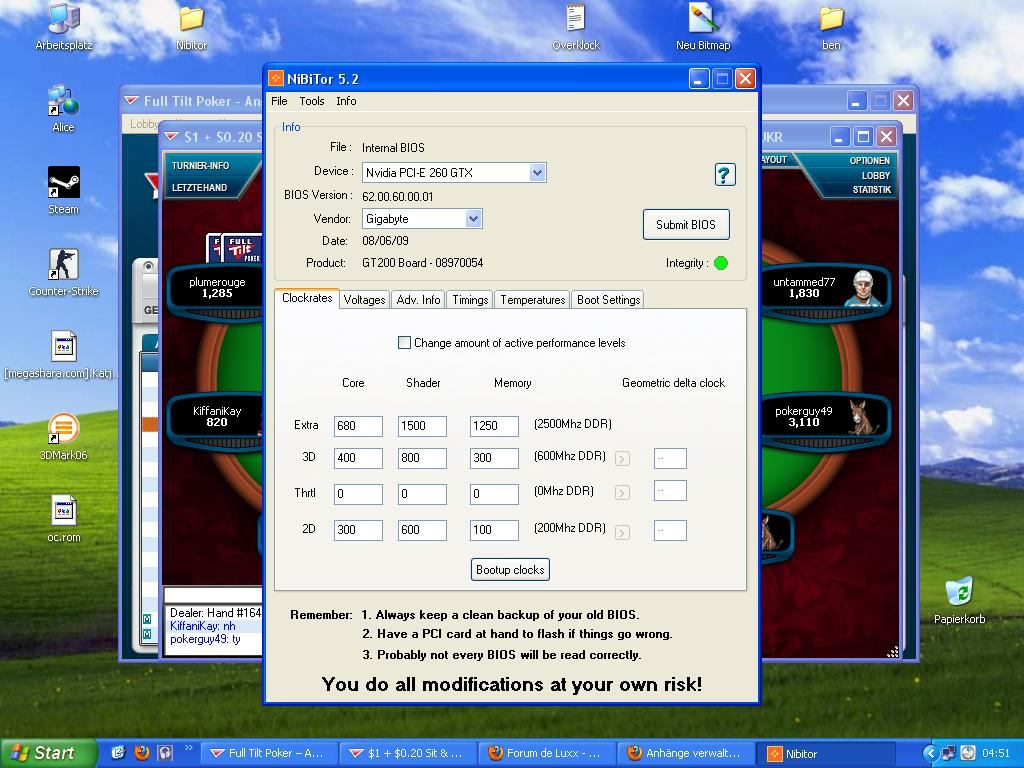Click STATISTIK in poker table window
This screenshot has width=1024, height=768.
tap(872, 190)
